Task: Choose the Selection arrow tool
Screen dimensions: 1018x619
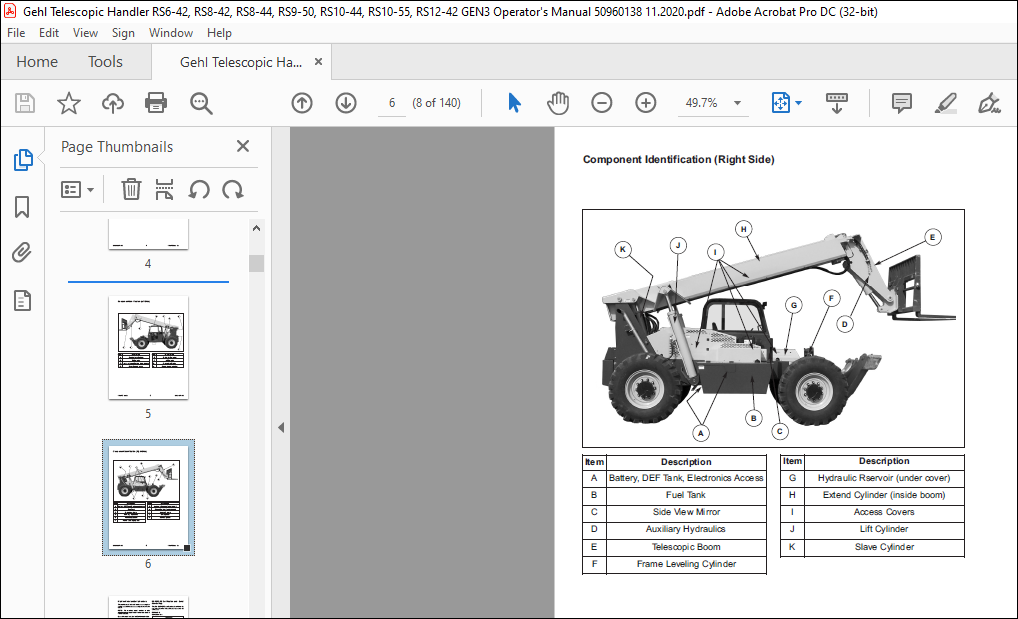Action: 514,103
